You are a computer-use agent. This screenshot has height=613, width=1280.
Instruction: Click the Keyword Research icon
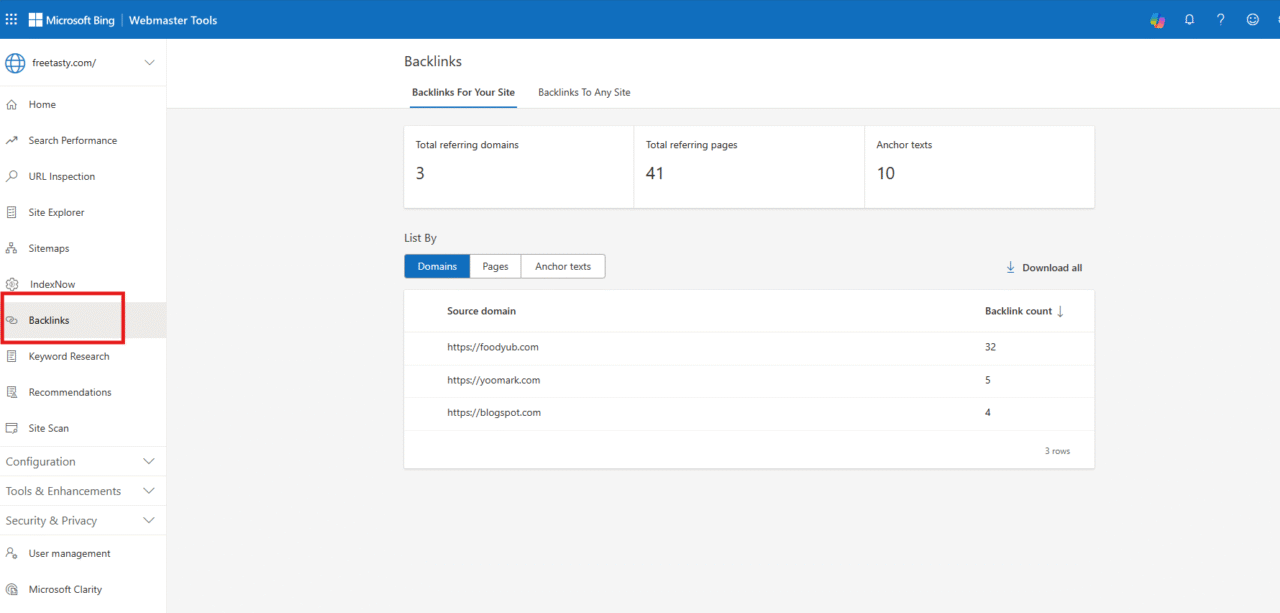[x=12, y=356]
